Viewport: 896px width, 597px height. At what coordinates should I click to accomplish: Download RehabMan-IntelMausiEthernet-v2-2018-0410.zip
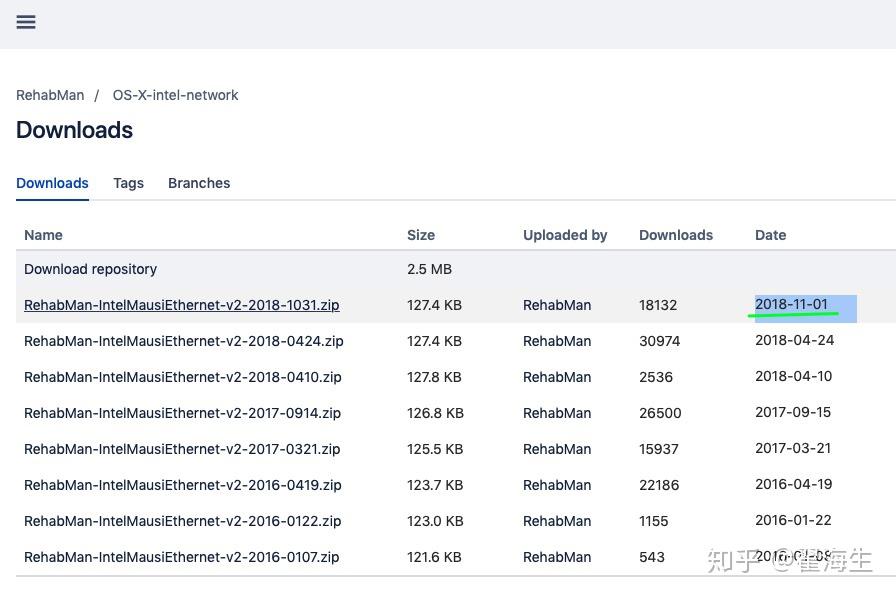click(x=182, y=377)
